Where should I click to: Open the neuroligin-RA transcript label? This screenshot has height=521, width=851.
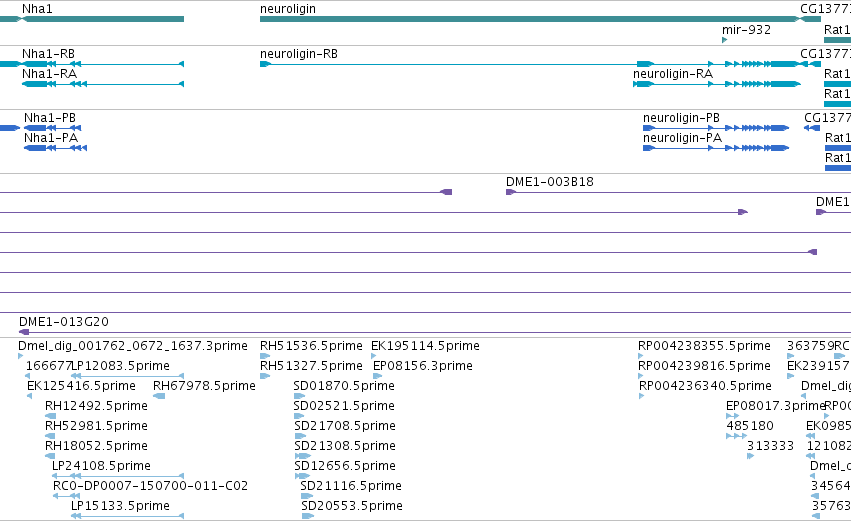[673, 74]
